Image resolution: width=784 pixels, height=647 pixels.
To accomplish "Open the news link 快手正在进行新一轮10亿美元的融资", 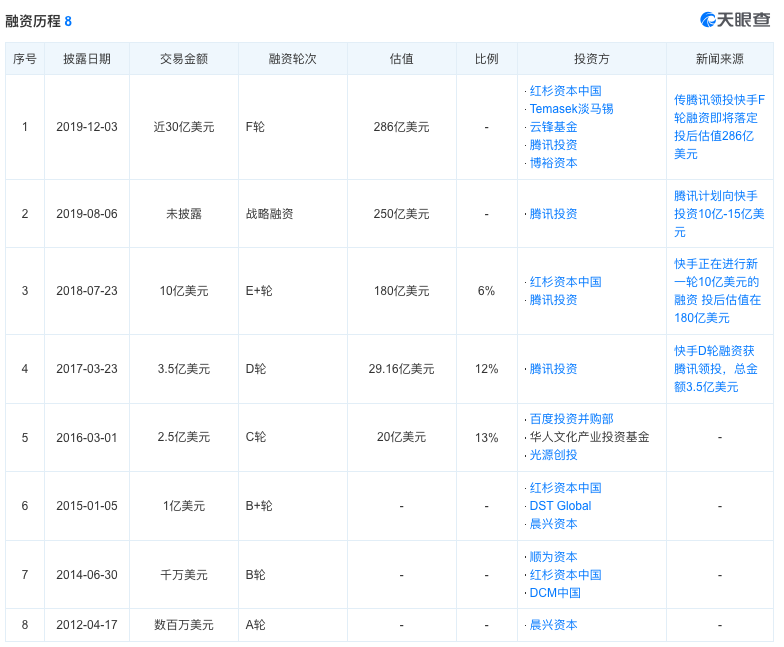I will (718, 291).
